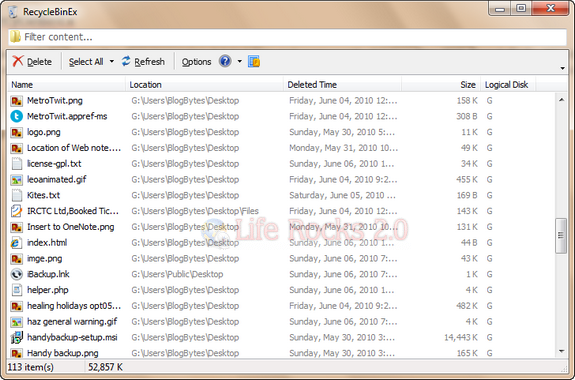Click the Filter content input field
Viewport: 575px width, 380px height.
coord(288,37)
